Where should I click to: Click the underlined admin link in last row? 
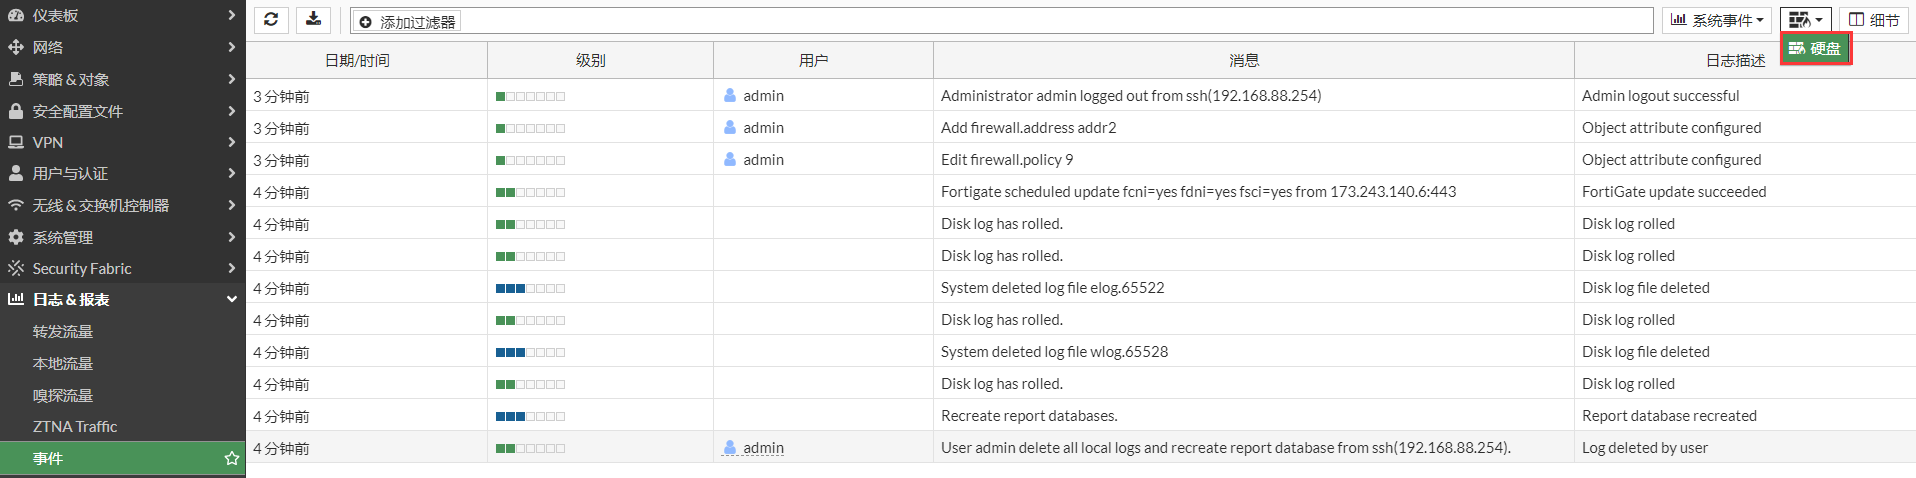[x=763, y=448]
